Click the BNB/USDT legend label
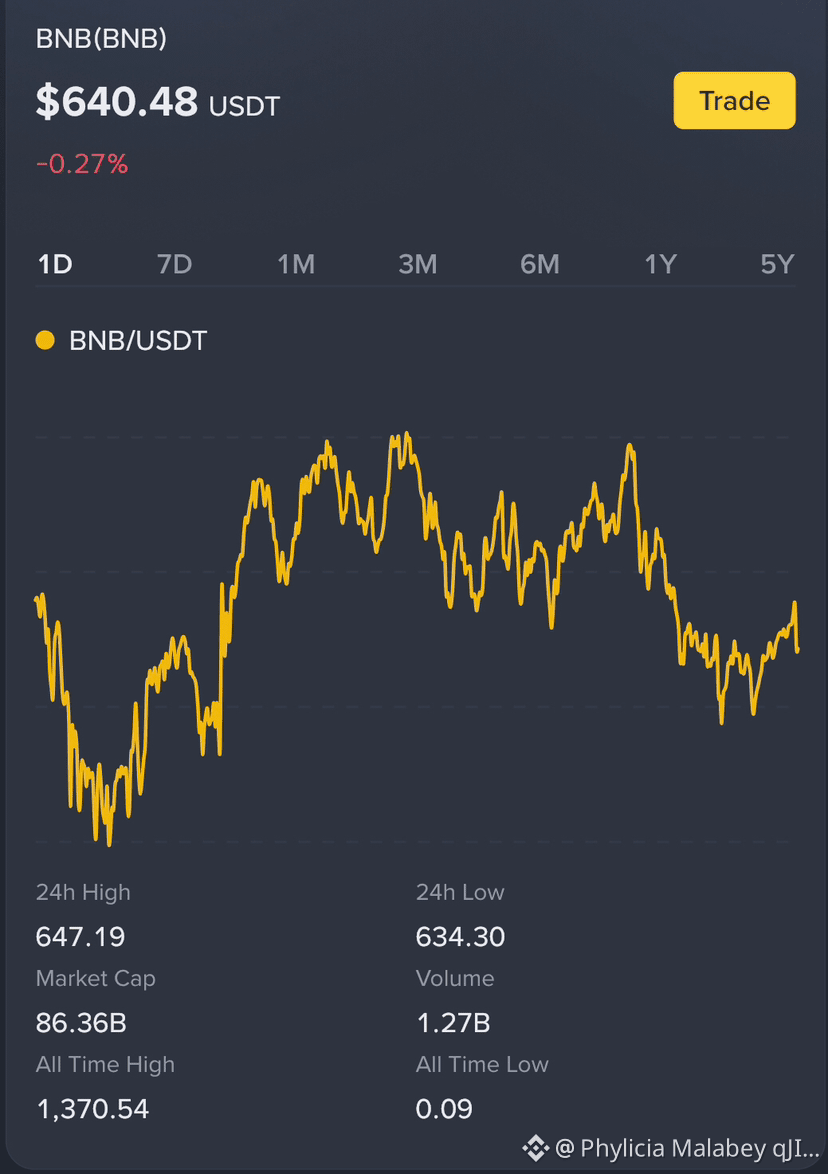Image resolution: width=828 pixels, height=1174 pixels. [x=138, y=341]
